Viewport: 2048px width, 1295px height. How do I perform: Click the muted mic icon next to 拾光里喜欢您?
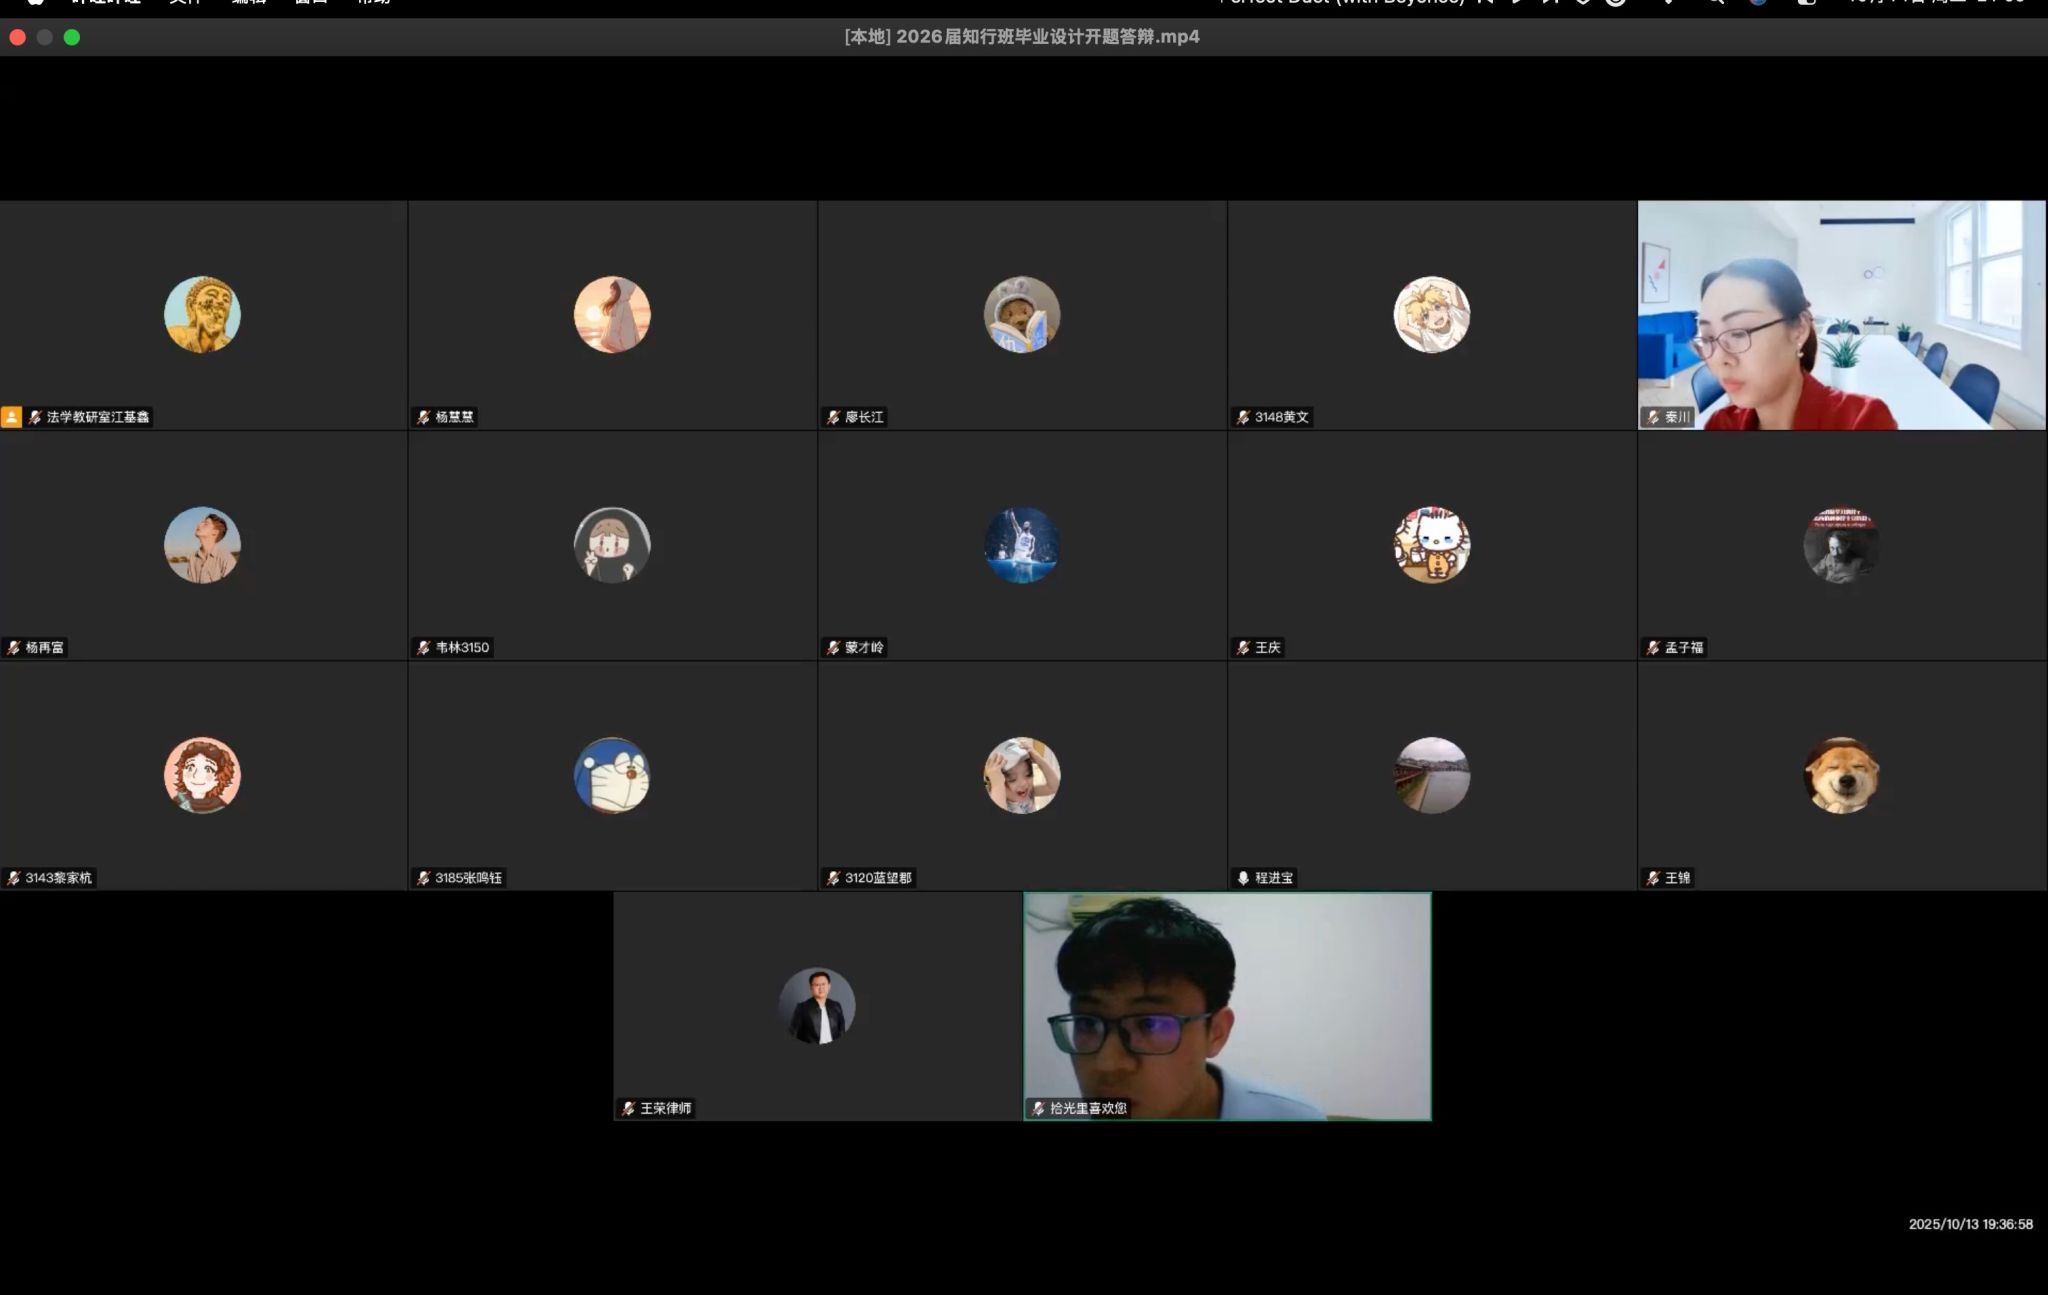coord(1038,1108)
